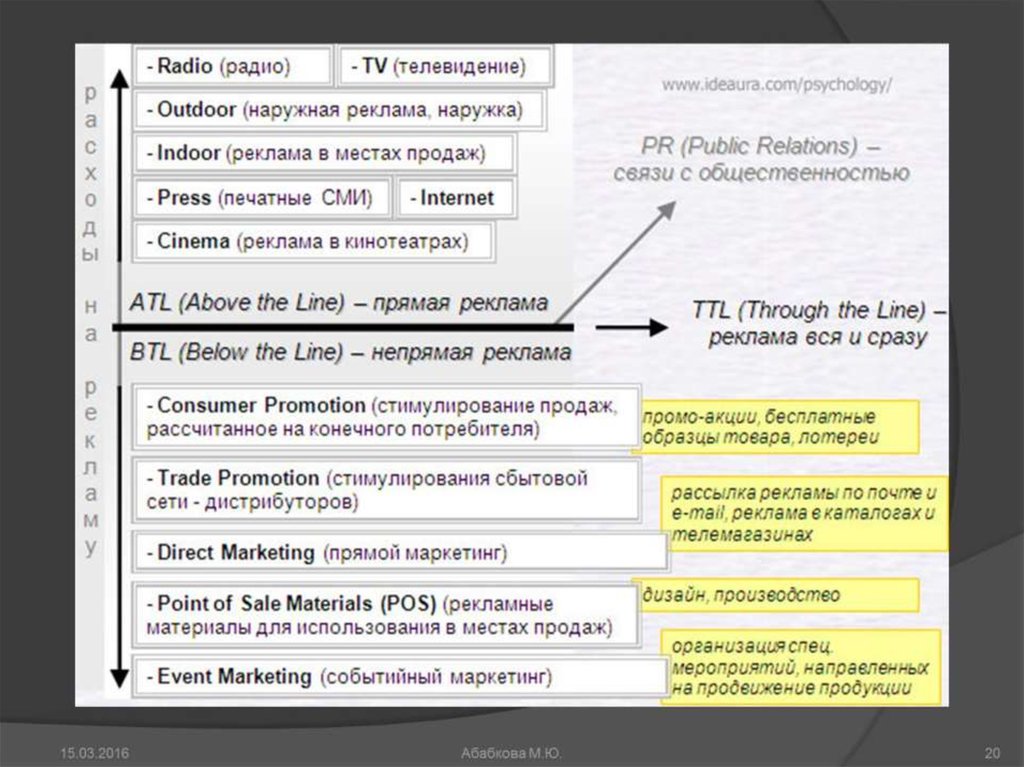Click the yellow note about промо-акции
Screen dimensions: 1024x767
(778, 427)
